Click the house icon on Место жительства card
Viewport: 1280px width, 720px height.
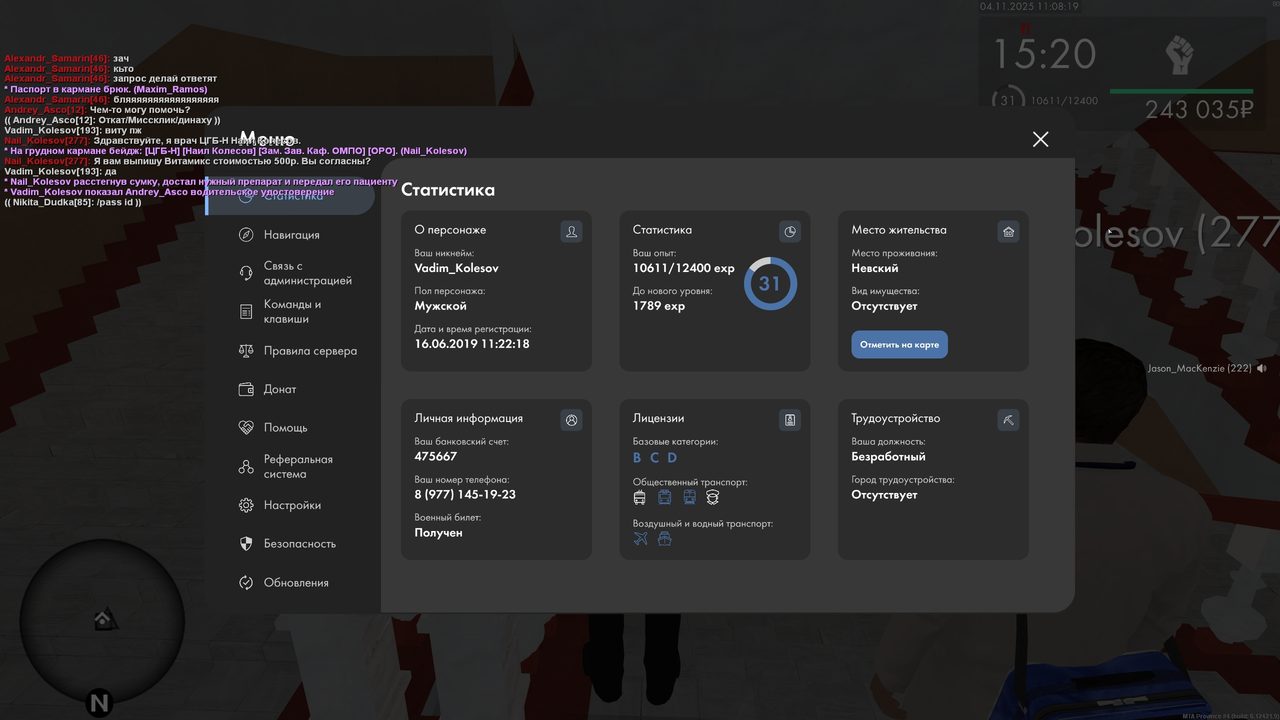pyautogui.click(x=1008, y=232)
